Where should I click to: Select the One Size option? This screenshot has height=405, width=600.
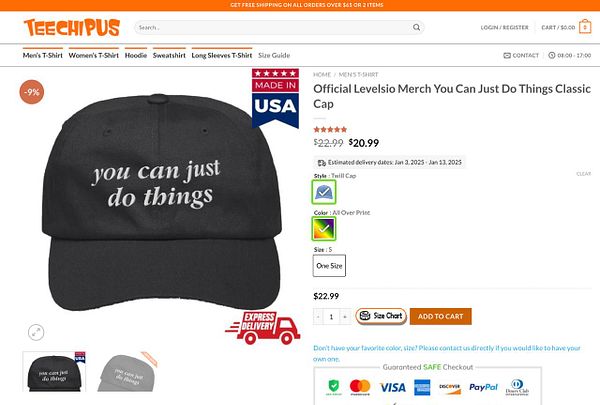(x=329, y=266)
